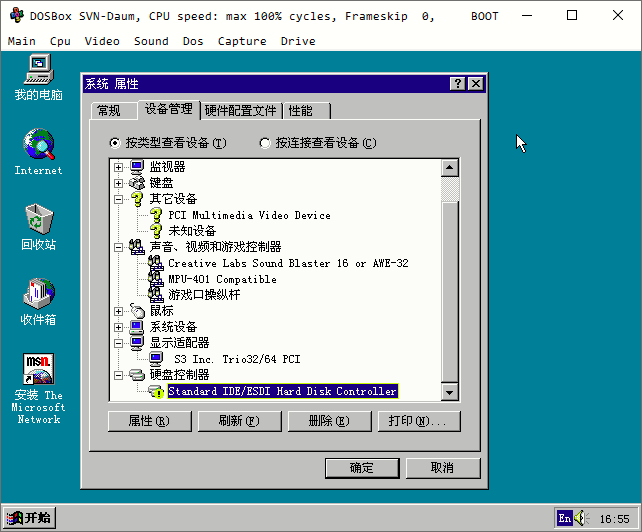This screenshot has height=532, width=642.
Task: Click the 鼠标 mouse device icon
Action: coord(137,311)
